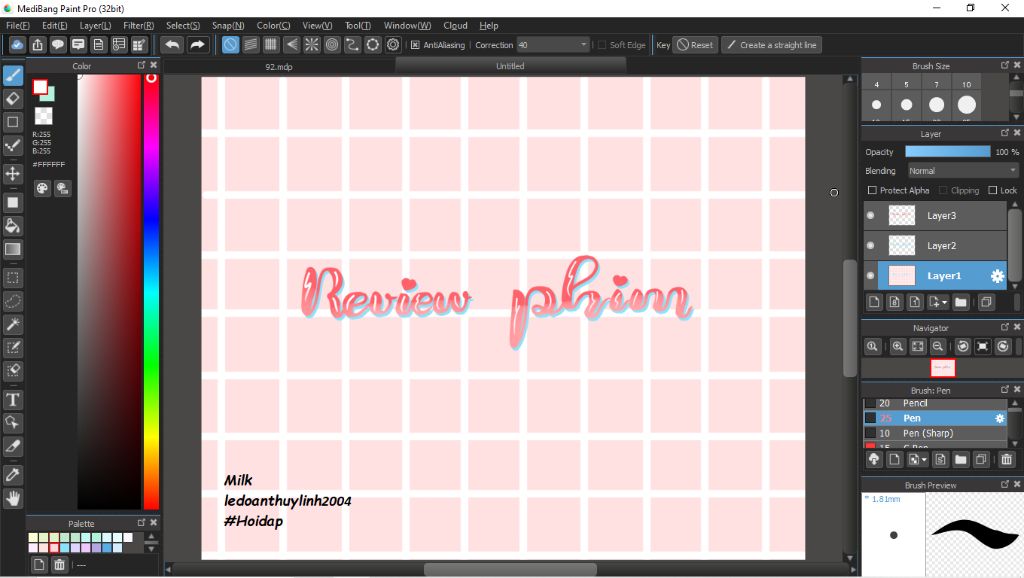Enable curve snap
This screenshot has width=1024, height=578.
[x=353, y=44]
